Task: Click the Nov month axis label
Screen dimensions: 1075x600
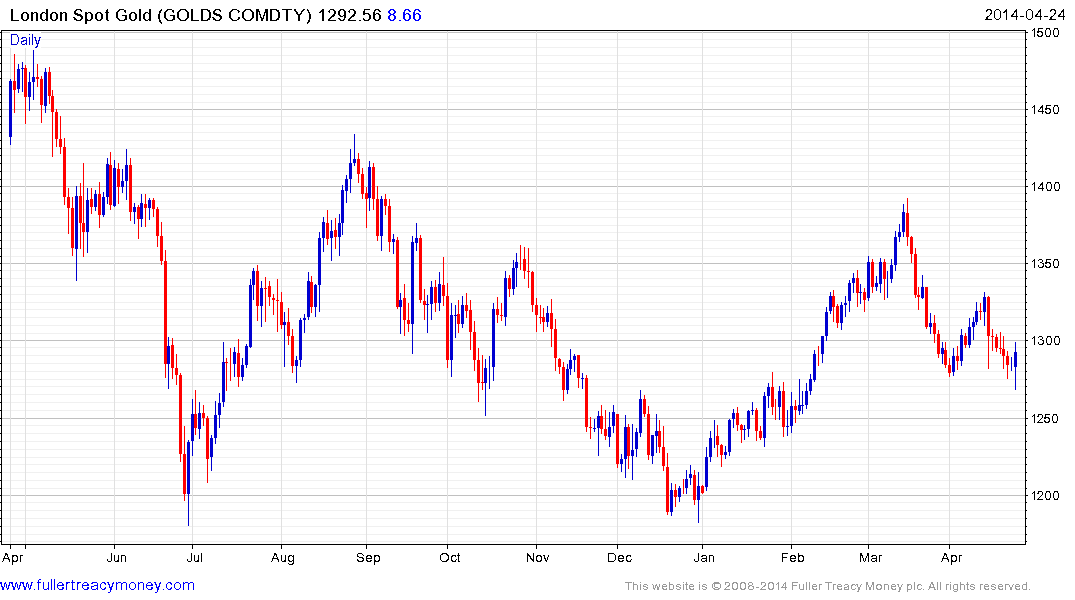Action: pos(538,557)
